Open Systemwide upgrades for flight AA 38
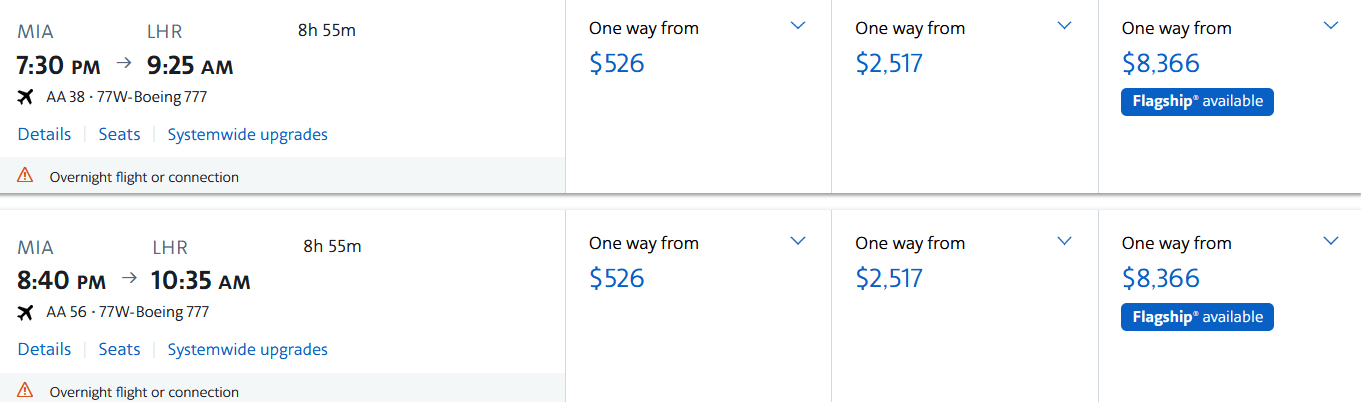Screen dimensions: 1361x402 (x=247, y=134)
